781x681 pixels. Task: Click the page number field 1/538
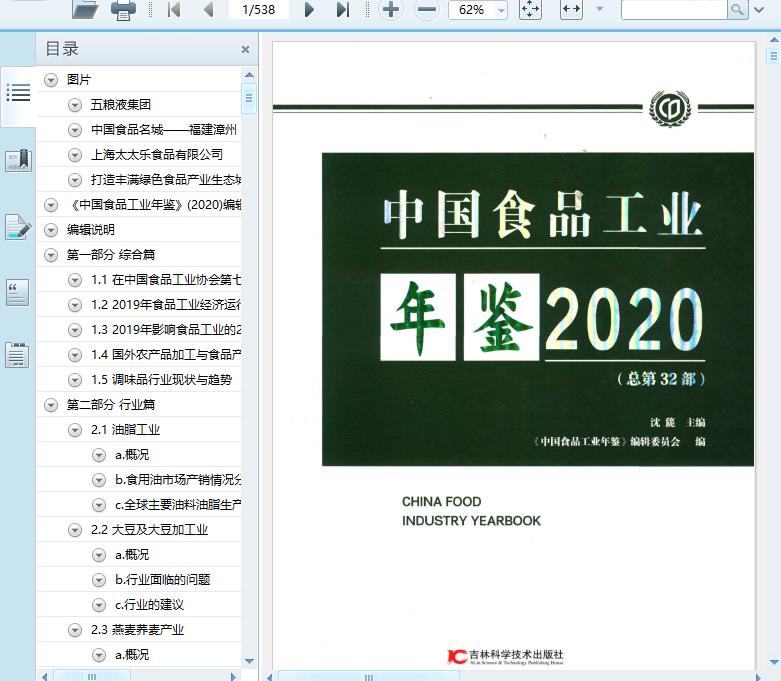(259, 9)
